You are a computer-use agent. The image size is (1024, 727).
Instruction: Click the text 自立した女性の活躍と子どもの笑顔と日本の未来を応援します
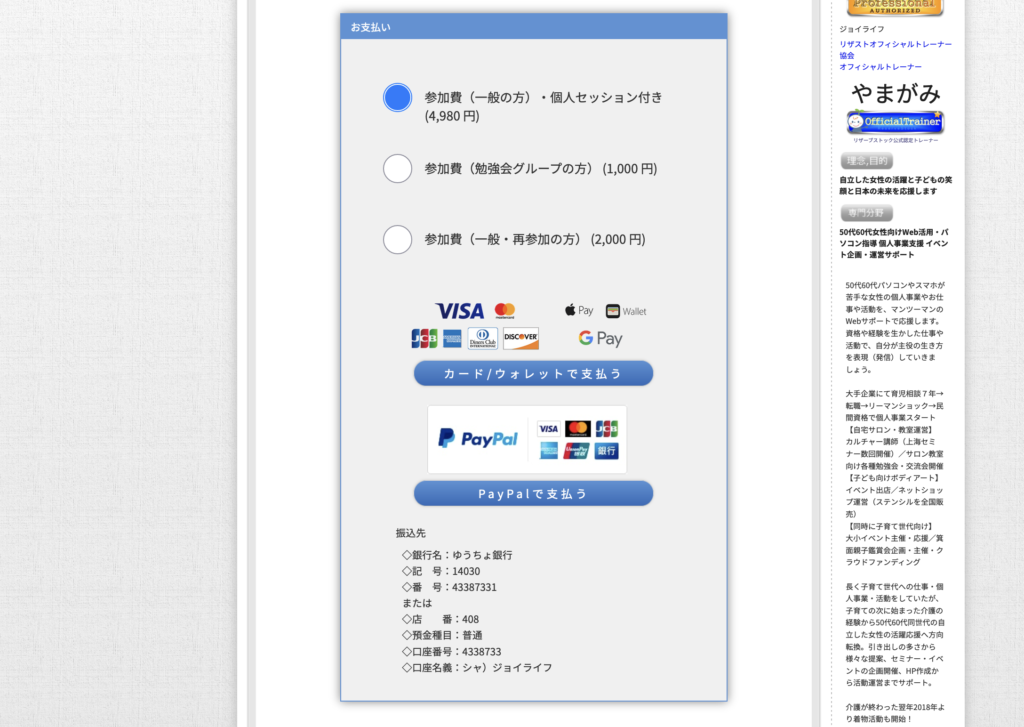tap(895, 186)
